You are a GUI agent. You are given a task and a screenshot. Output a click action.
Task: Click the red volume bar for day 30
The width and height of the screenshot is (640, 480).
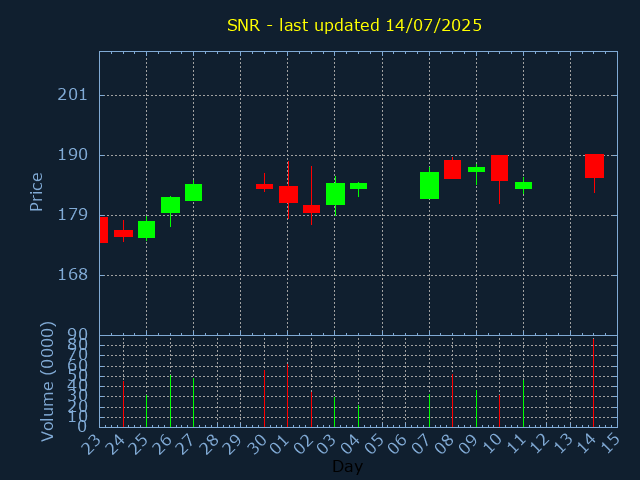pos(264,398)
